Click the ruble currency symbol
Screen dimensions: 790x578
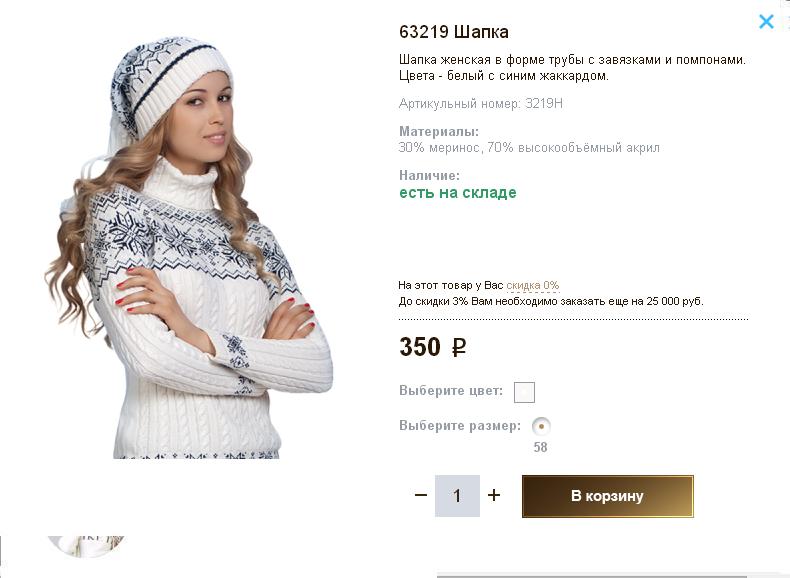459,348
